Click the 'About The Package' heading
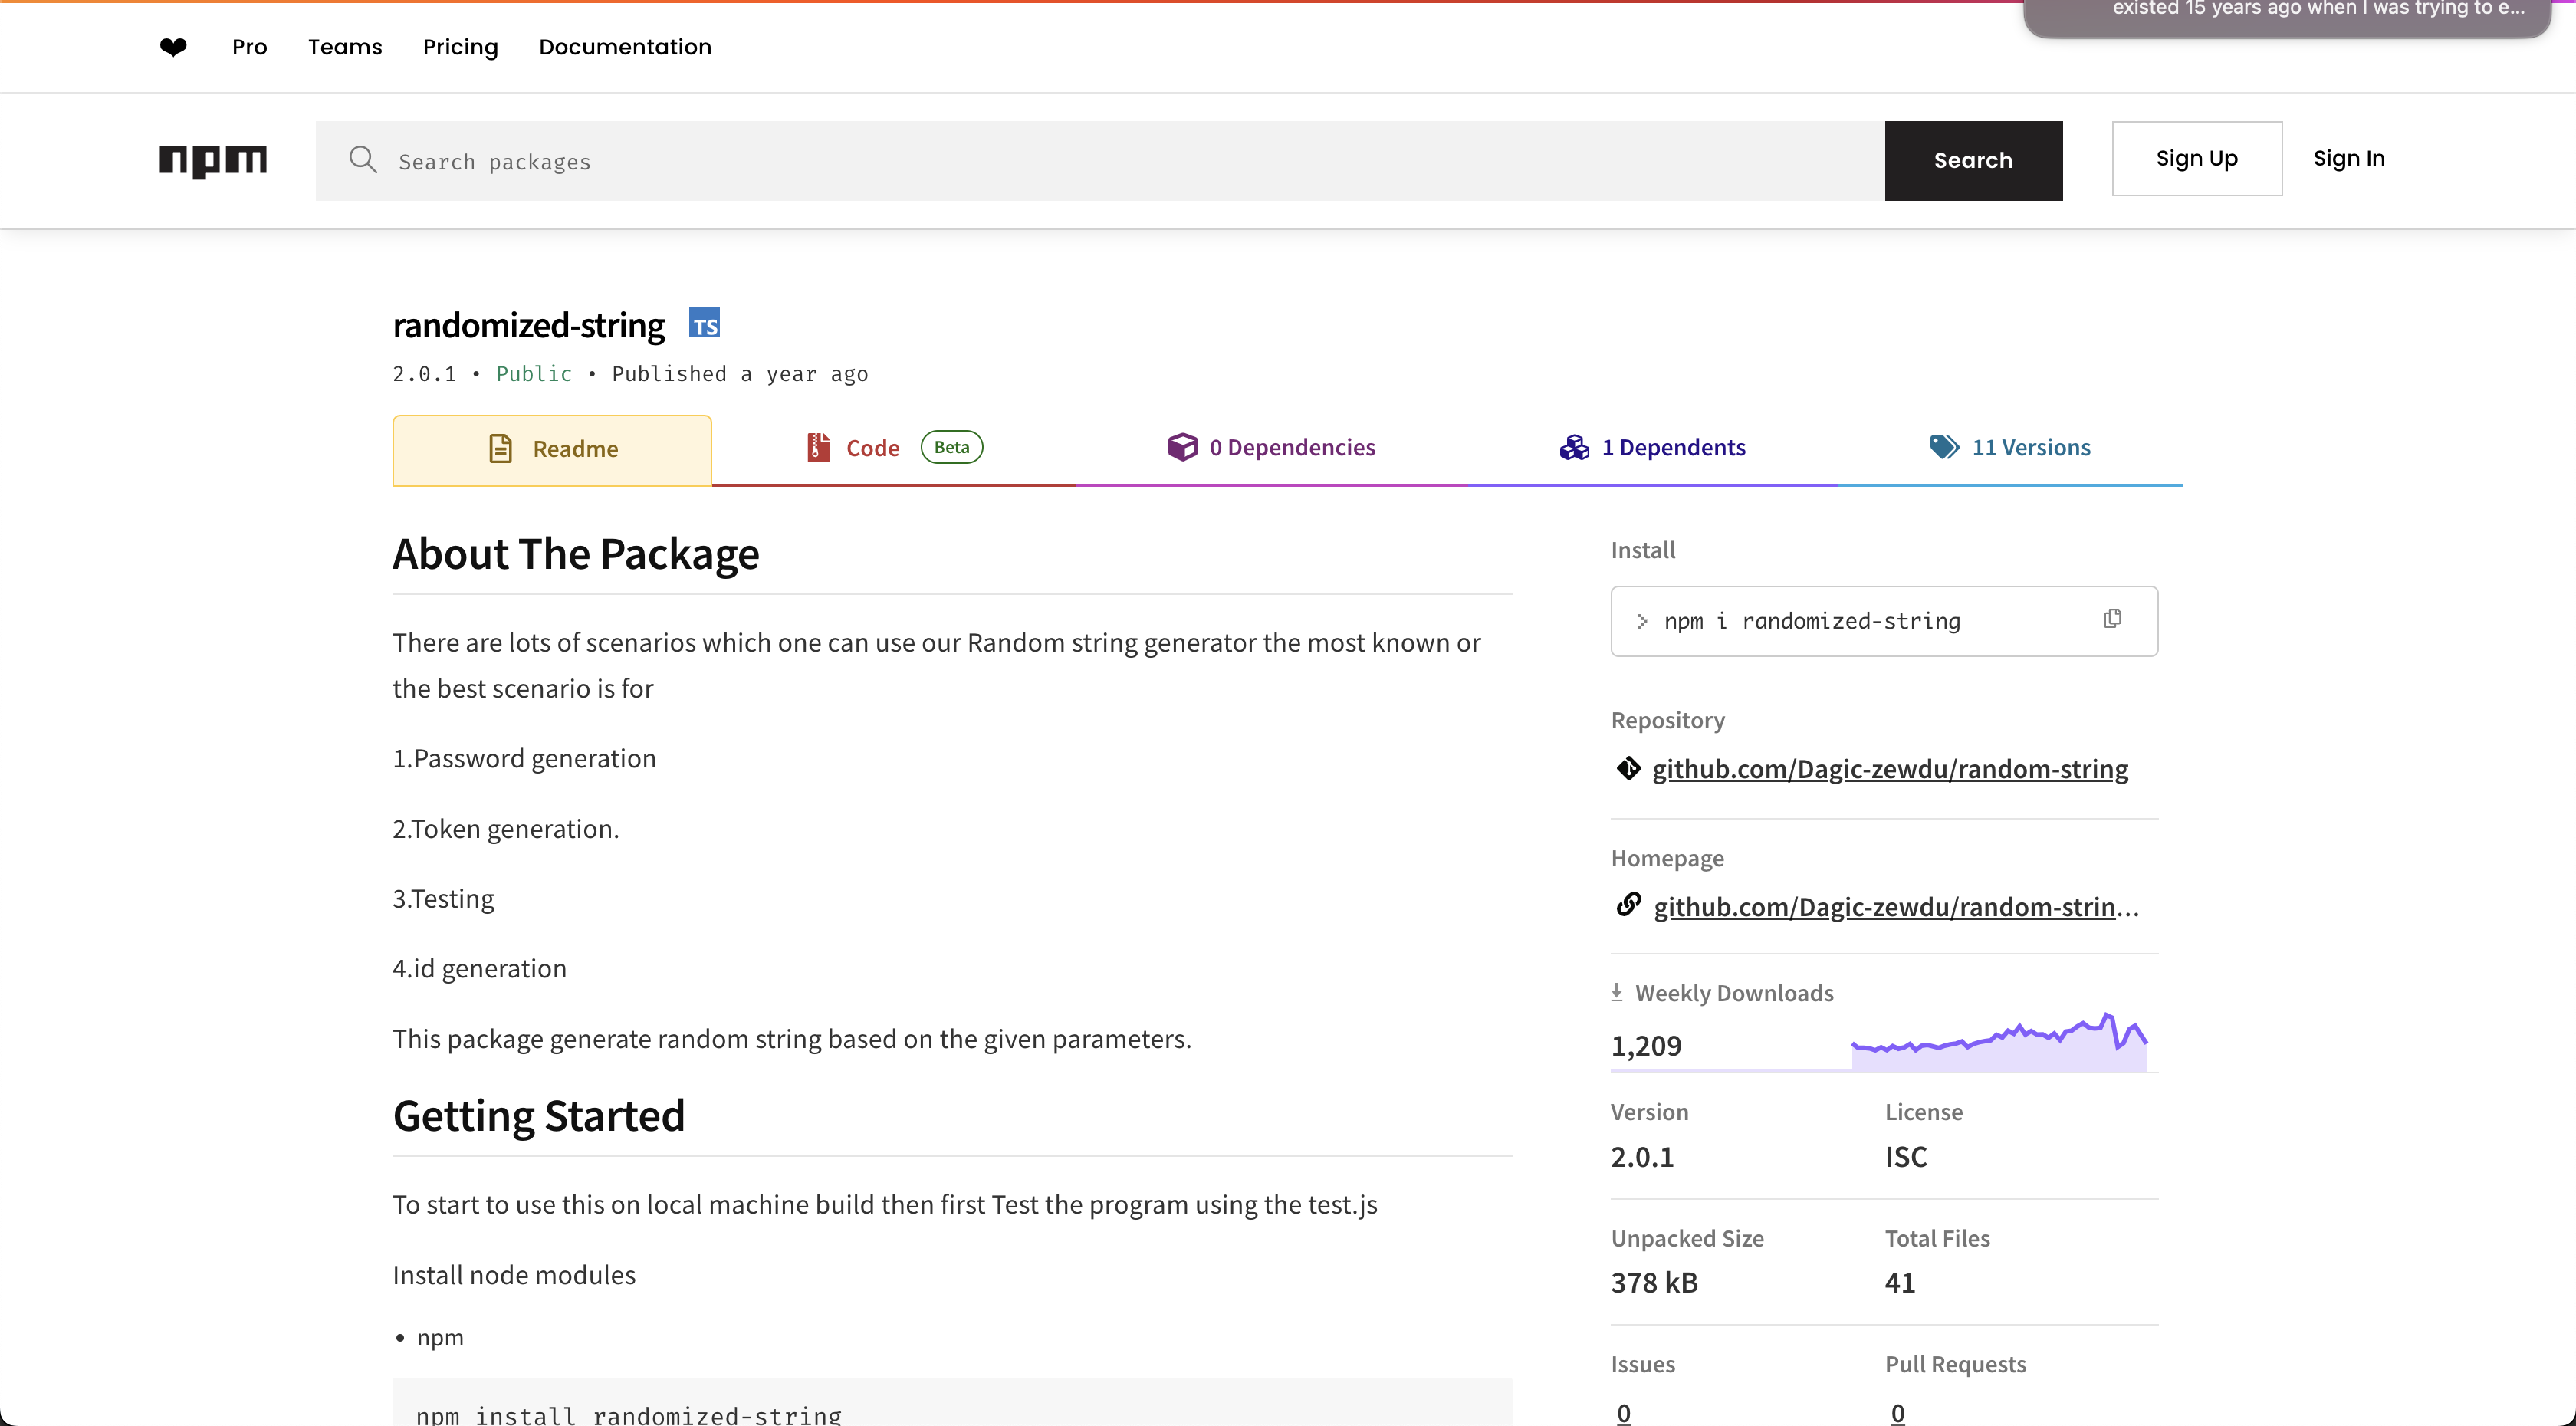Image resolution: width=2576 pixels, height=1426 pixels. point(575,554)
